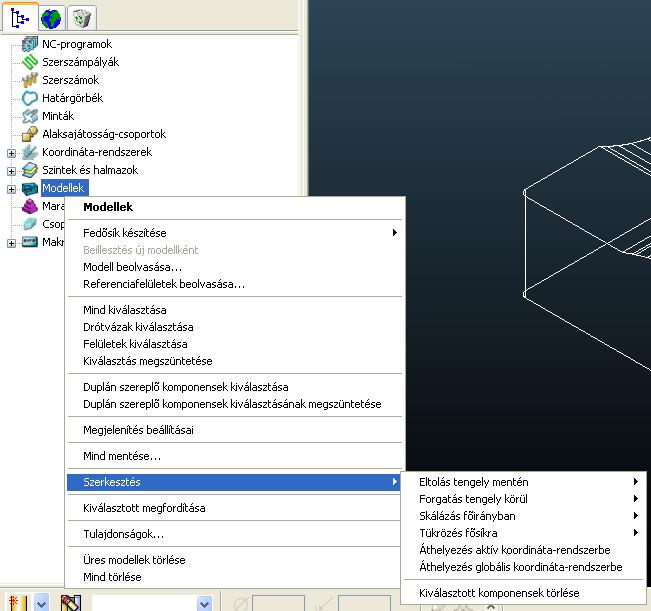Open Tükrözés fősíkra submenu
651x611 pixels.
point(524,533)
